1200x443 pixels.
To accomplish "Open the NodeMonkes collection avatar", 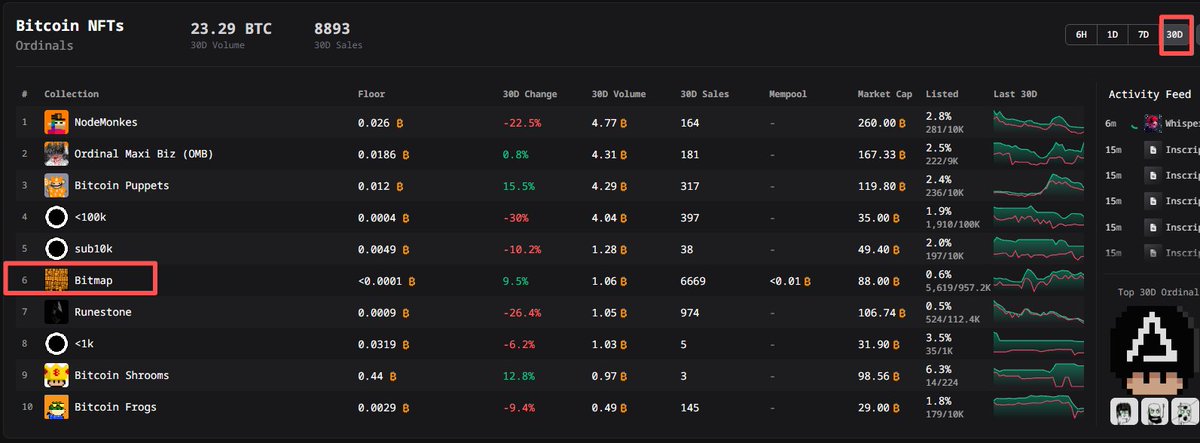I will (x=56, y=122).
